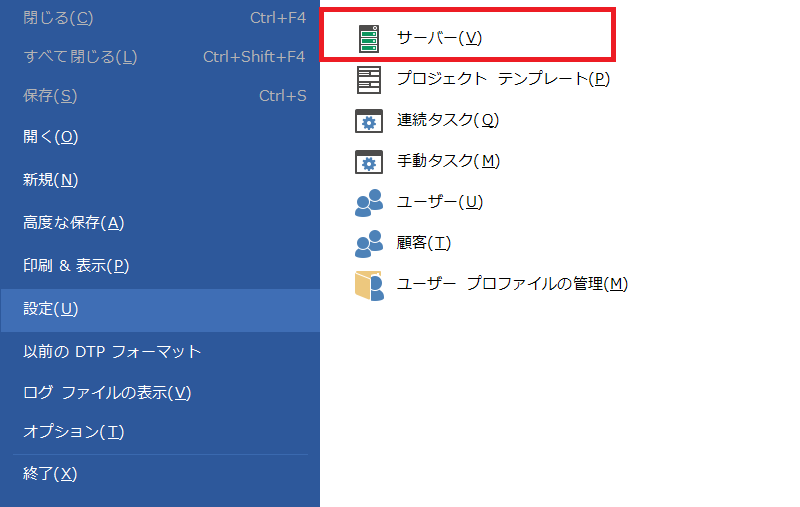The width and height of the screenshot is (800, 507).
Task: Click 保存(S) to save
Action: click(50, 96)
